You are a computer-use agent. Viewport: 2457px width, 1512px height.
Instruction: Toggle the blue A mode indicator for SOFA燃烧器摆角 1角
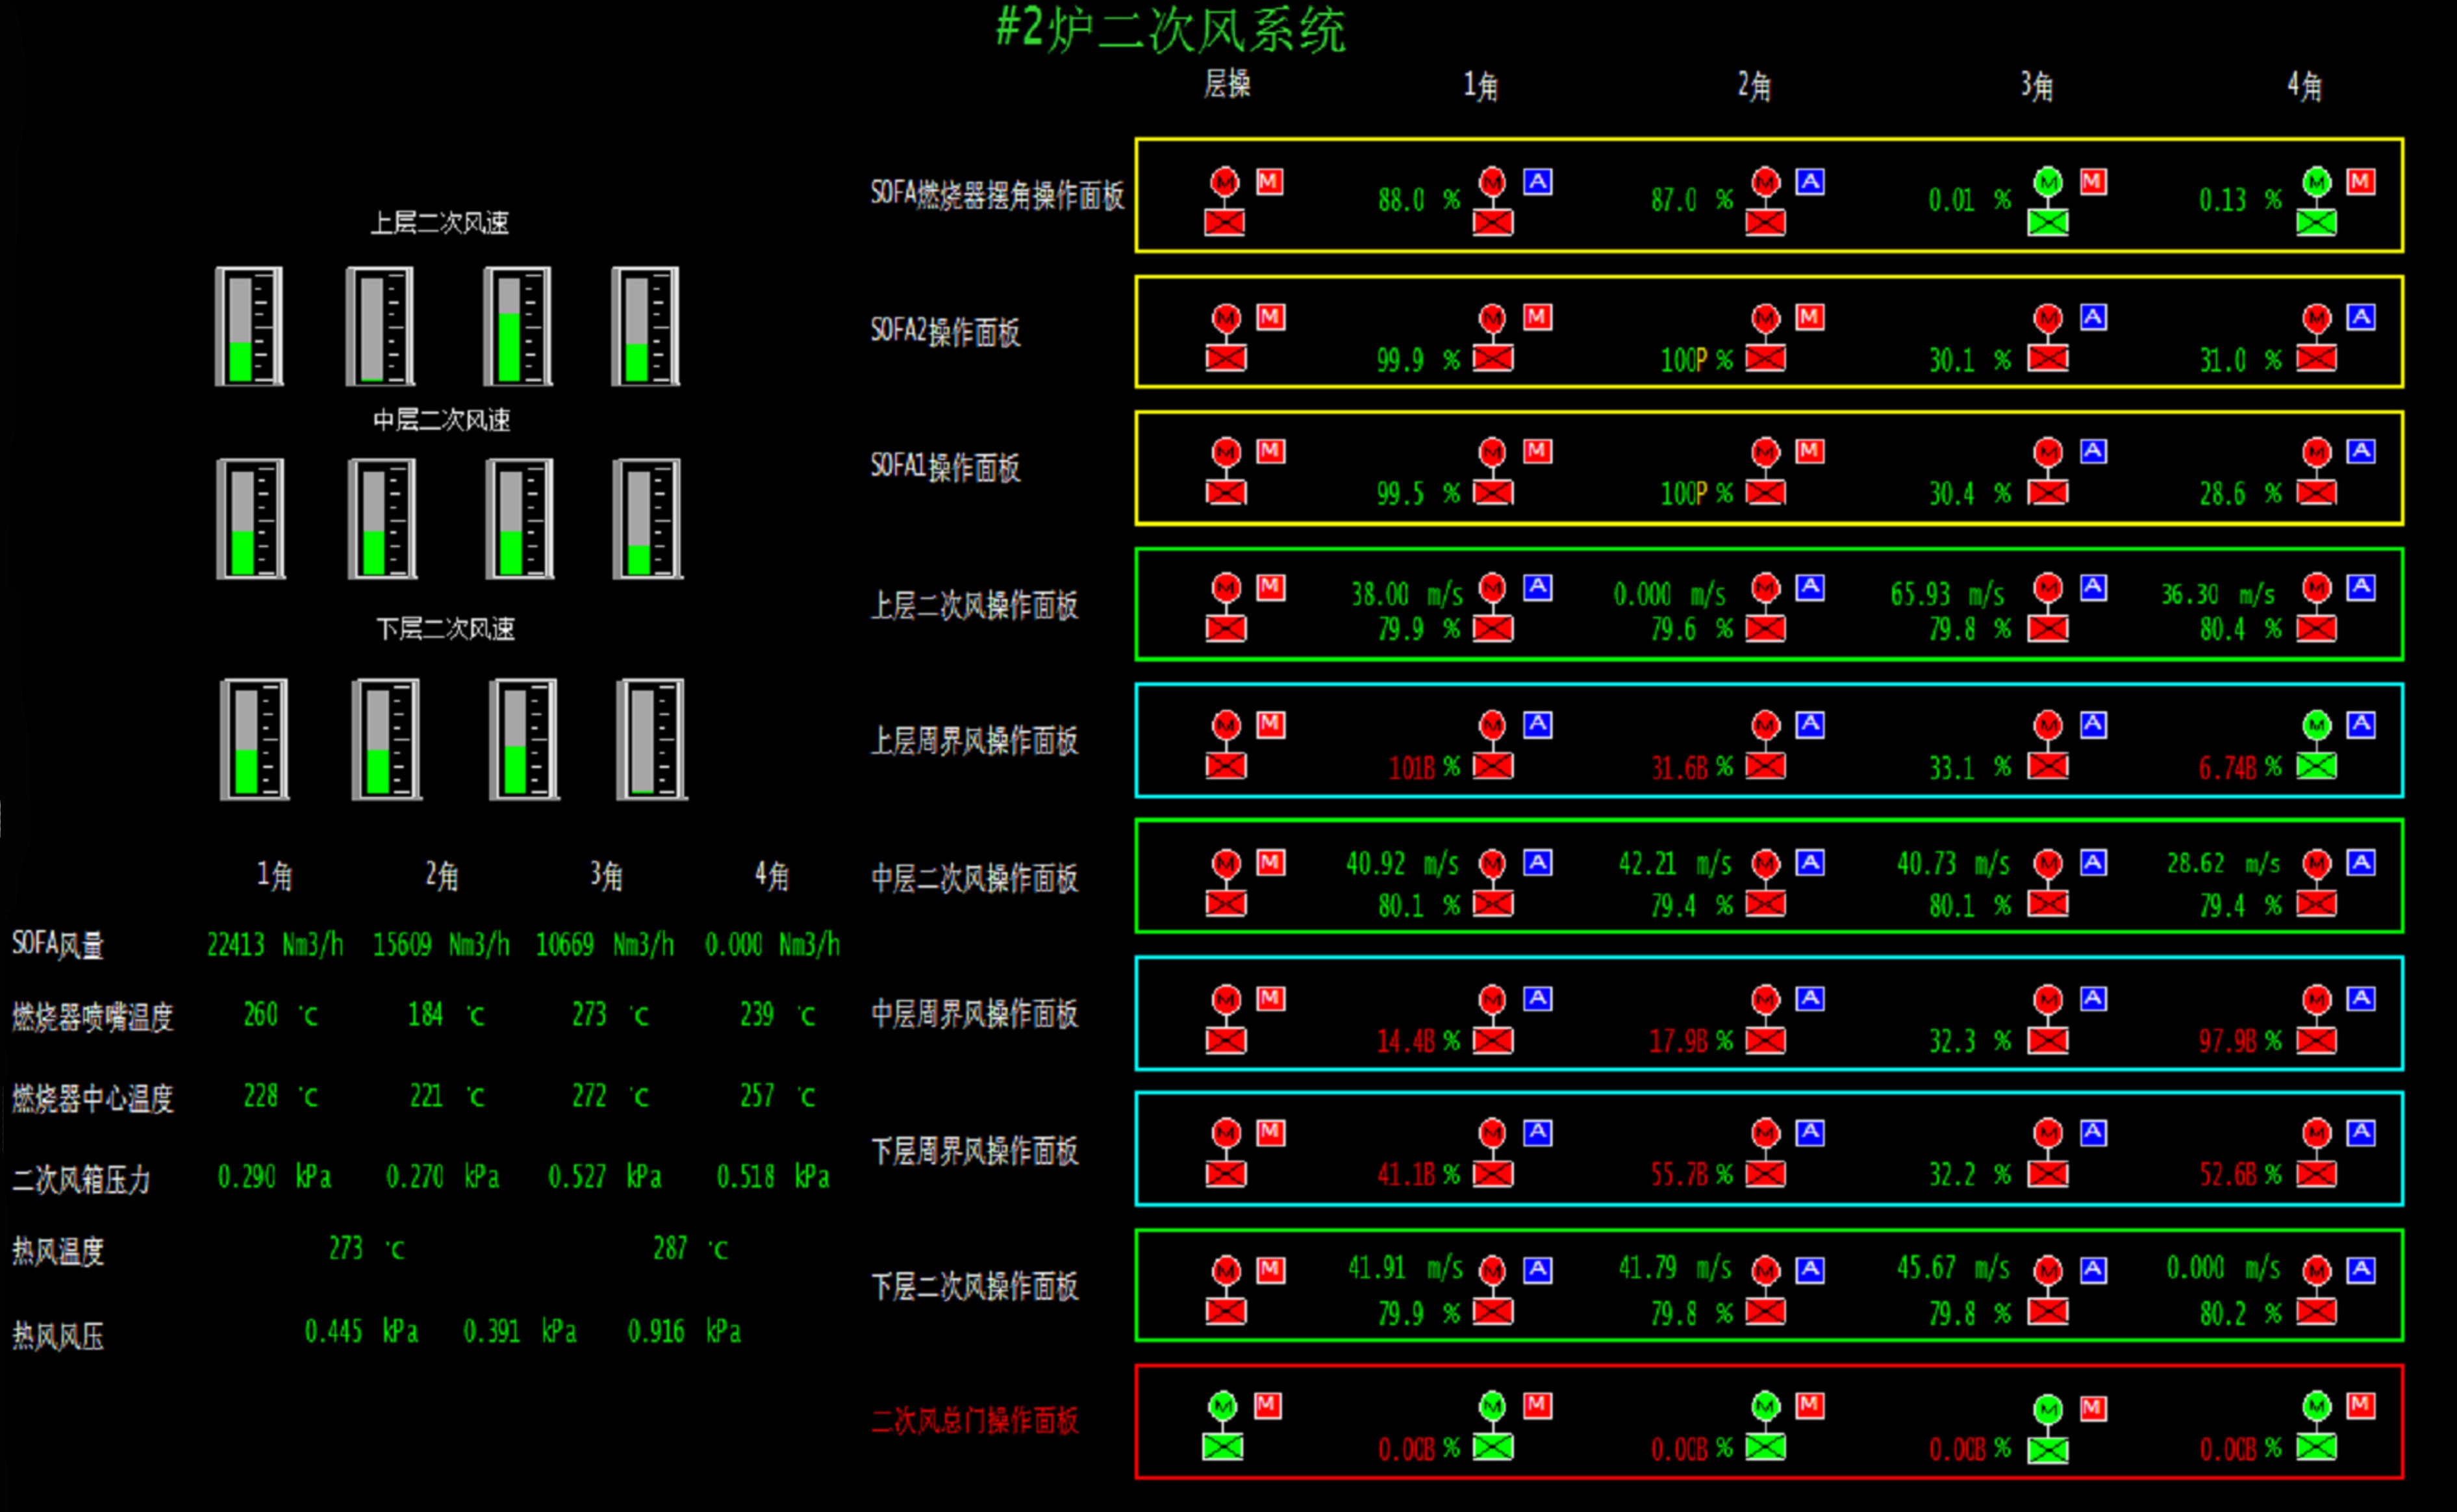[x=1537, y=182]
